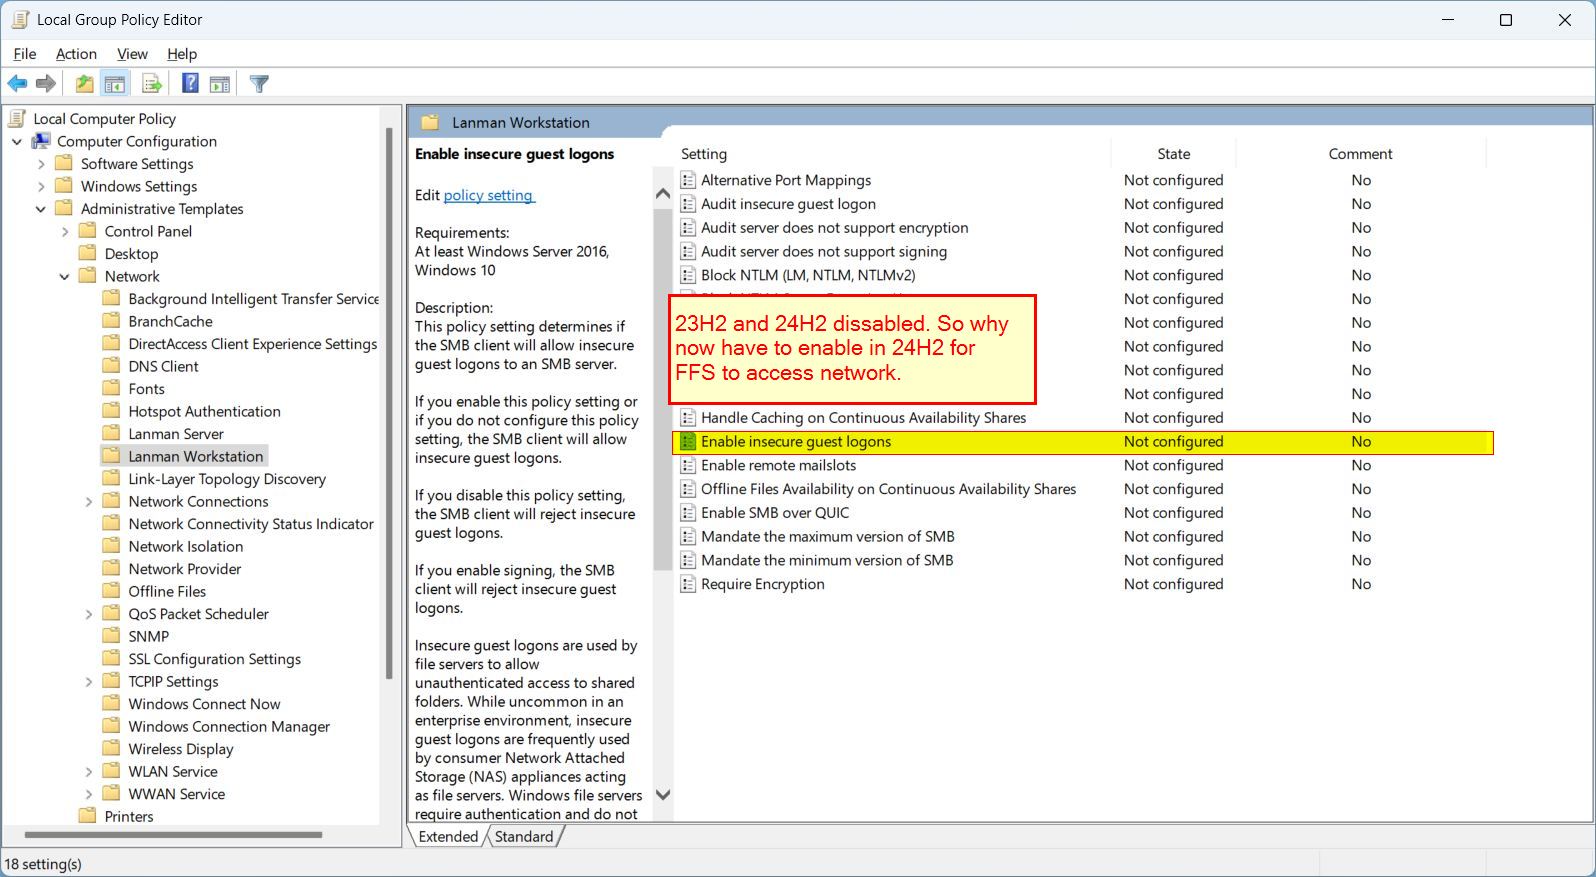Open the Help menu

[x=182, y=54]
